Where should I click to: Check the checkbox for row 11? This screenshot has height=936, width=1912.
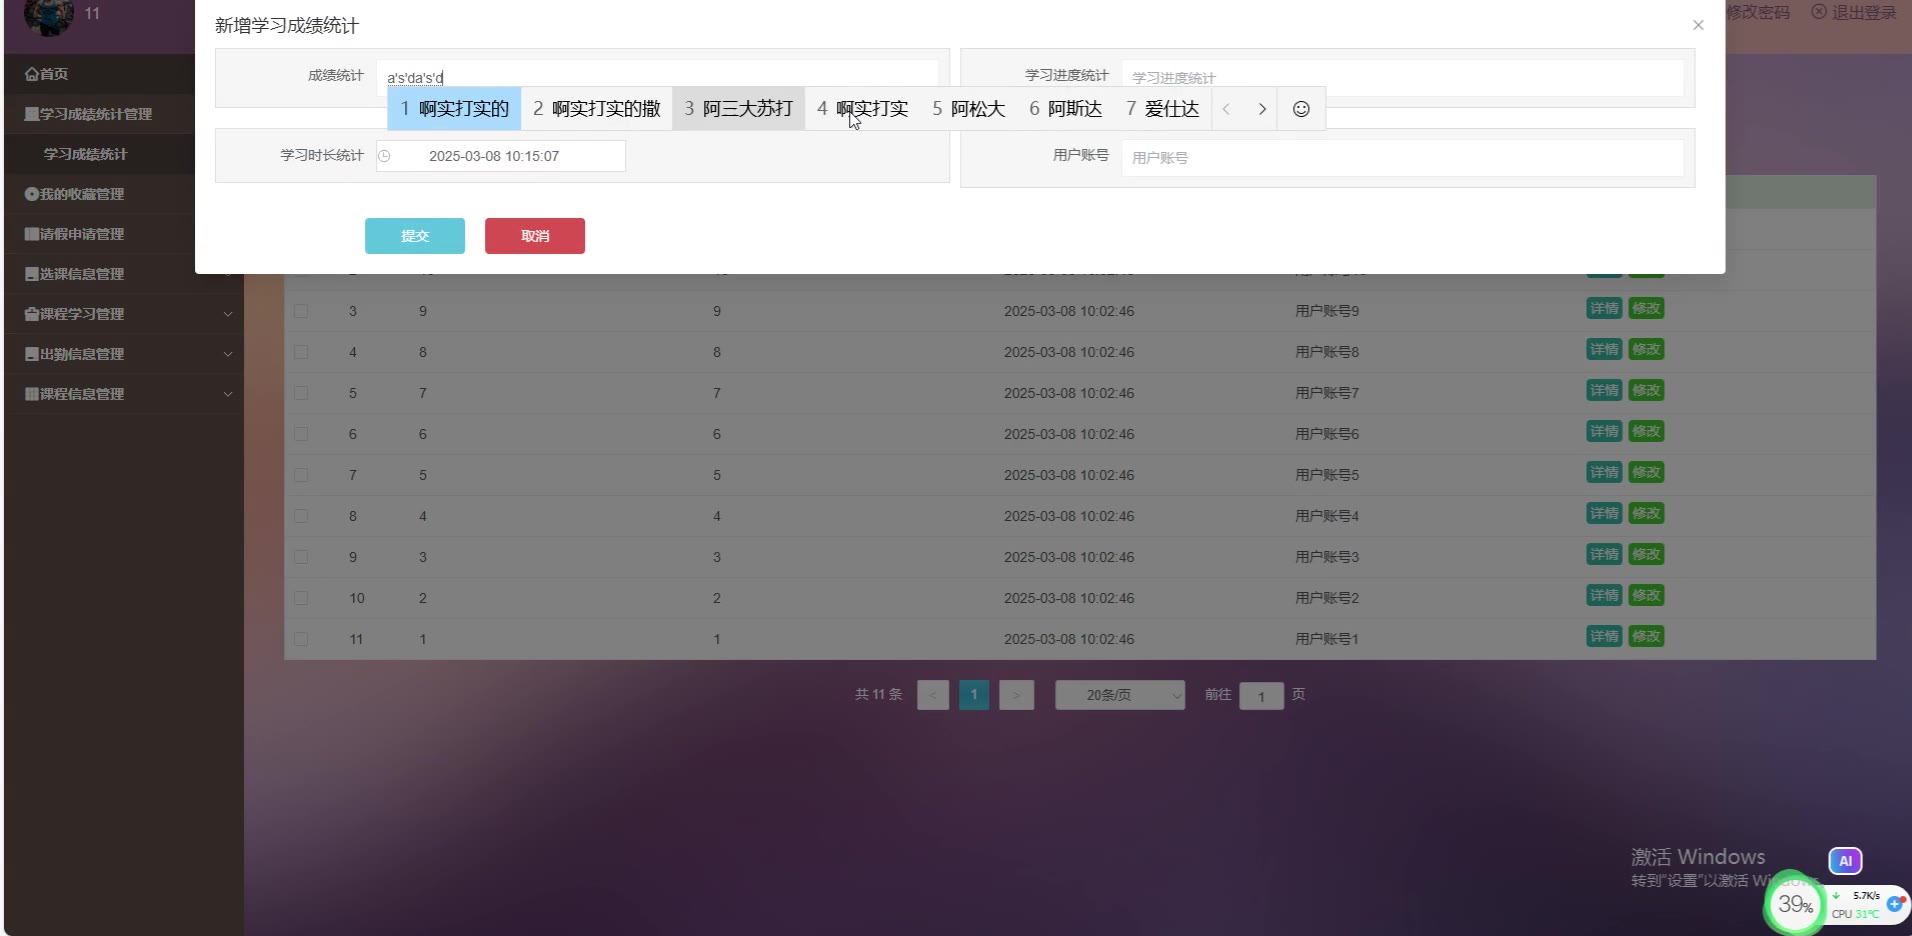pyautogui.click(x=301, y=639)
